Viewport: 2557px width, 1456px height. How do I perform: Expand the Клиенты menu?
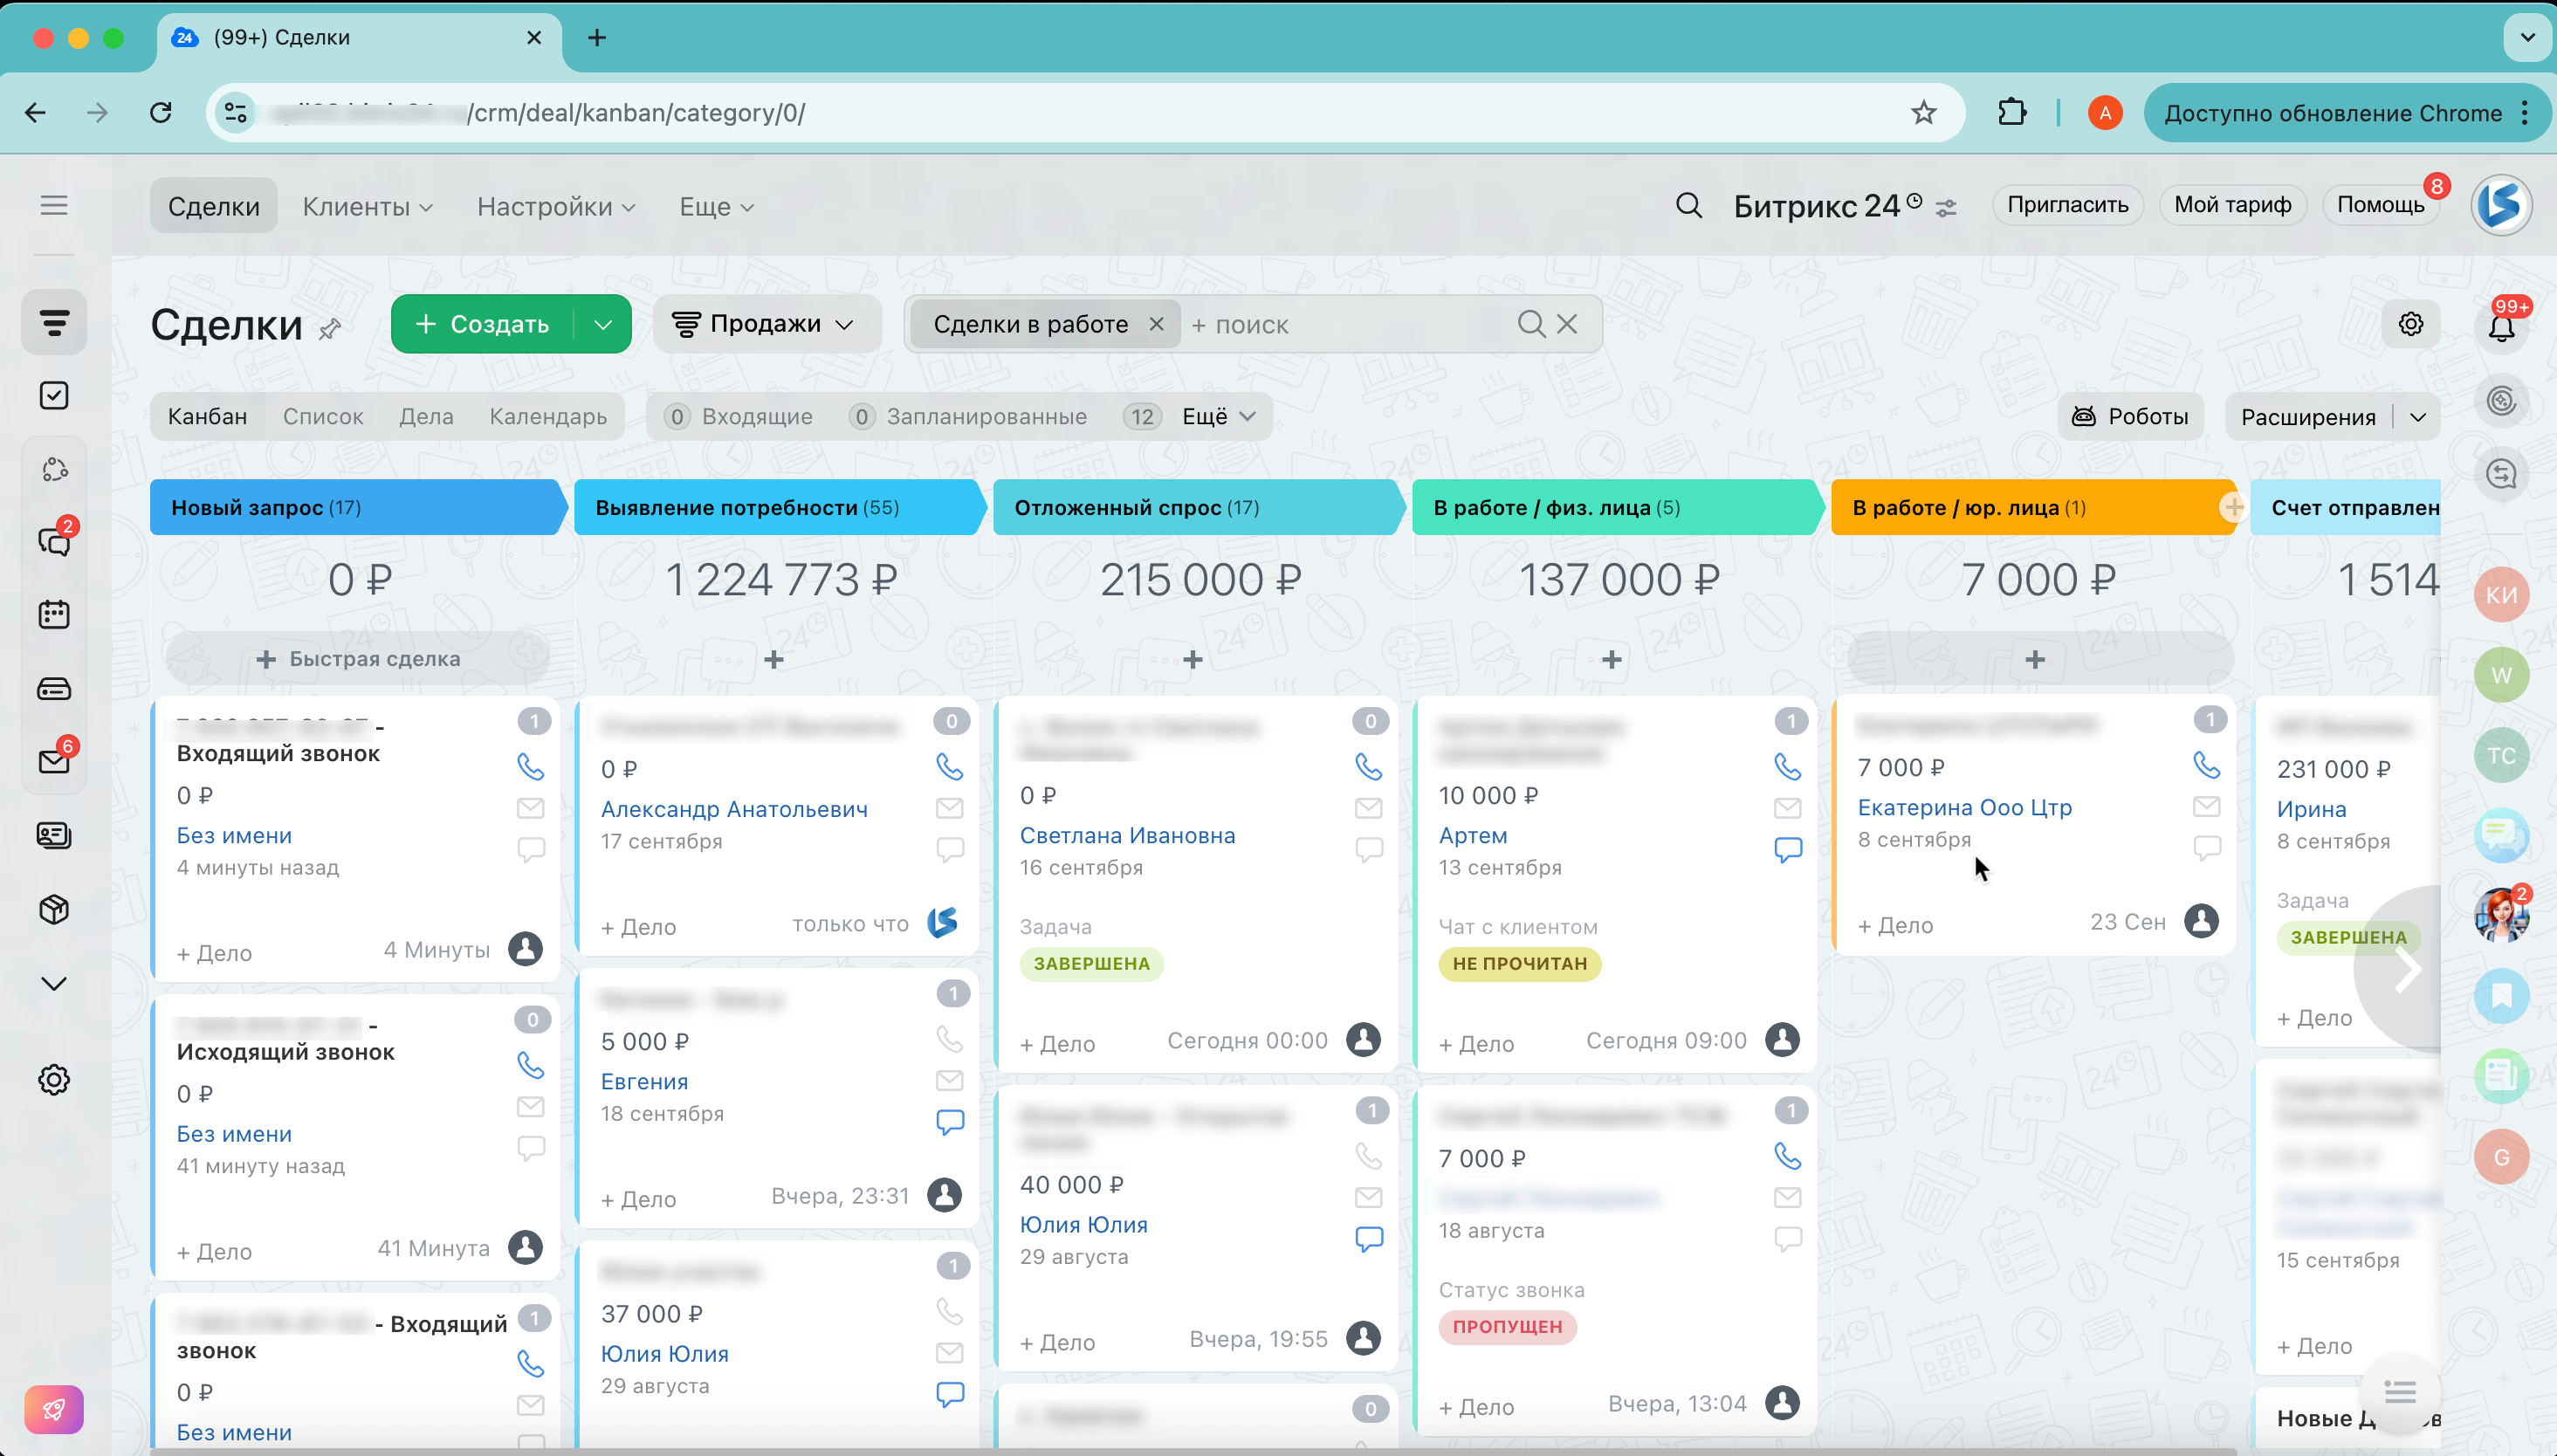(x=367, y=206)
